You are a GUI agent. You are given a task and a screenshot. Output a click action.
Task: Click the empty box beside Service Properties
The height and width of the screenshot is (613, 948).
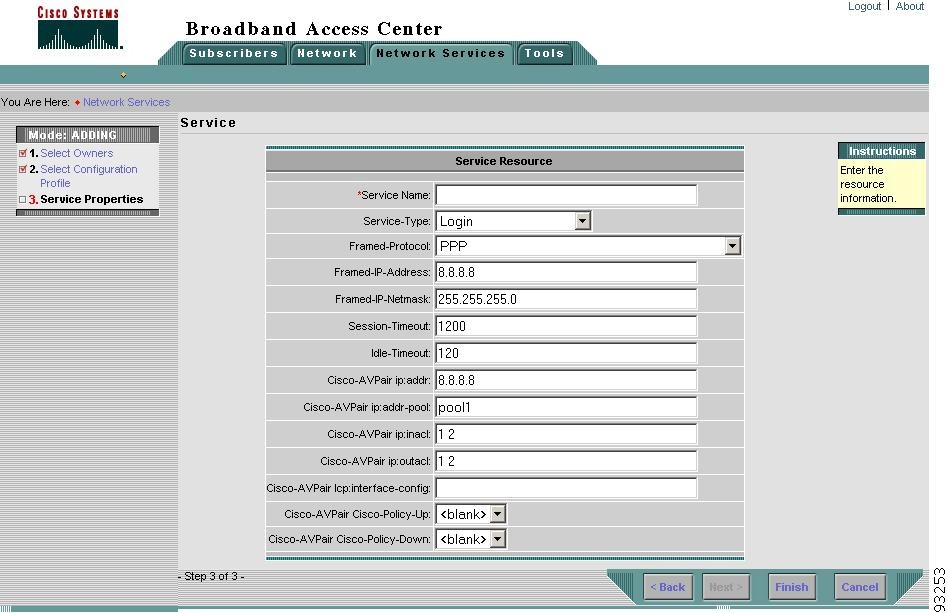pos(23,199)
